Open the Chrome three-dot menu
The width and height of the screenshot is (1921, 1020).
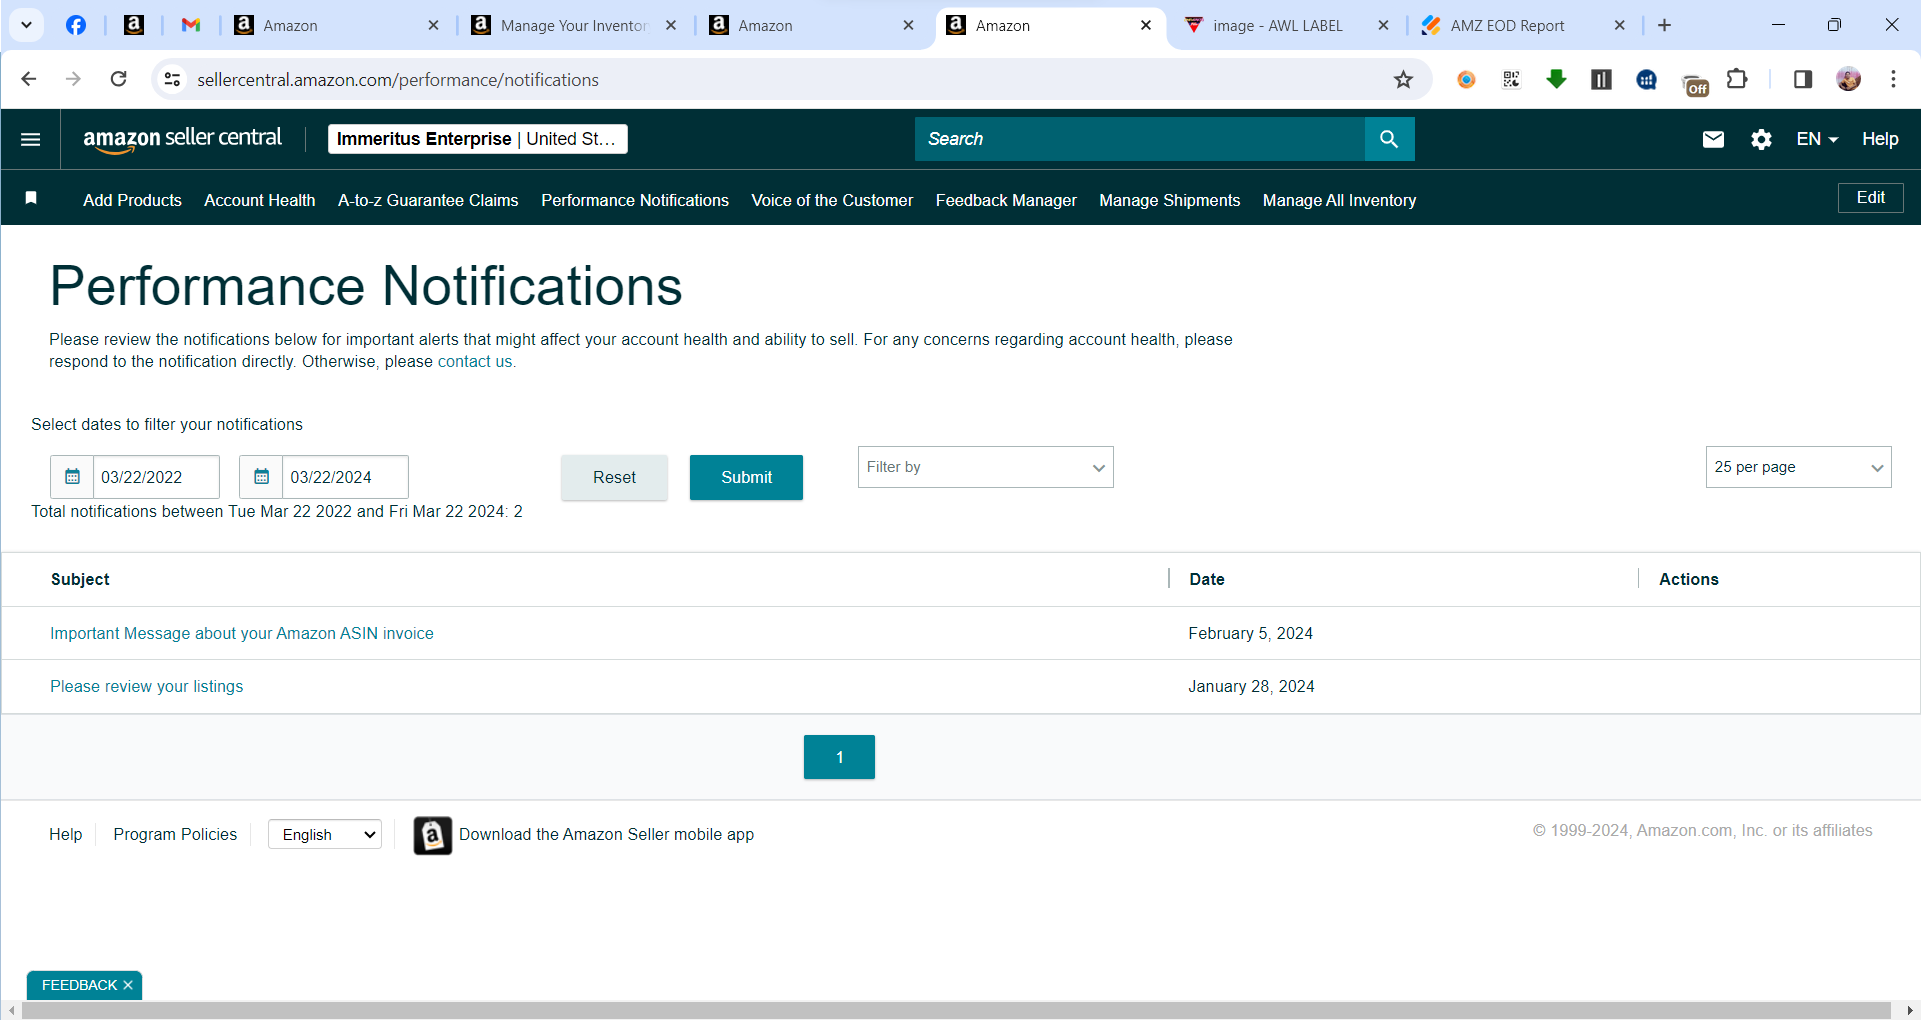[x=1893, y=79]
